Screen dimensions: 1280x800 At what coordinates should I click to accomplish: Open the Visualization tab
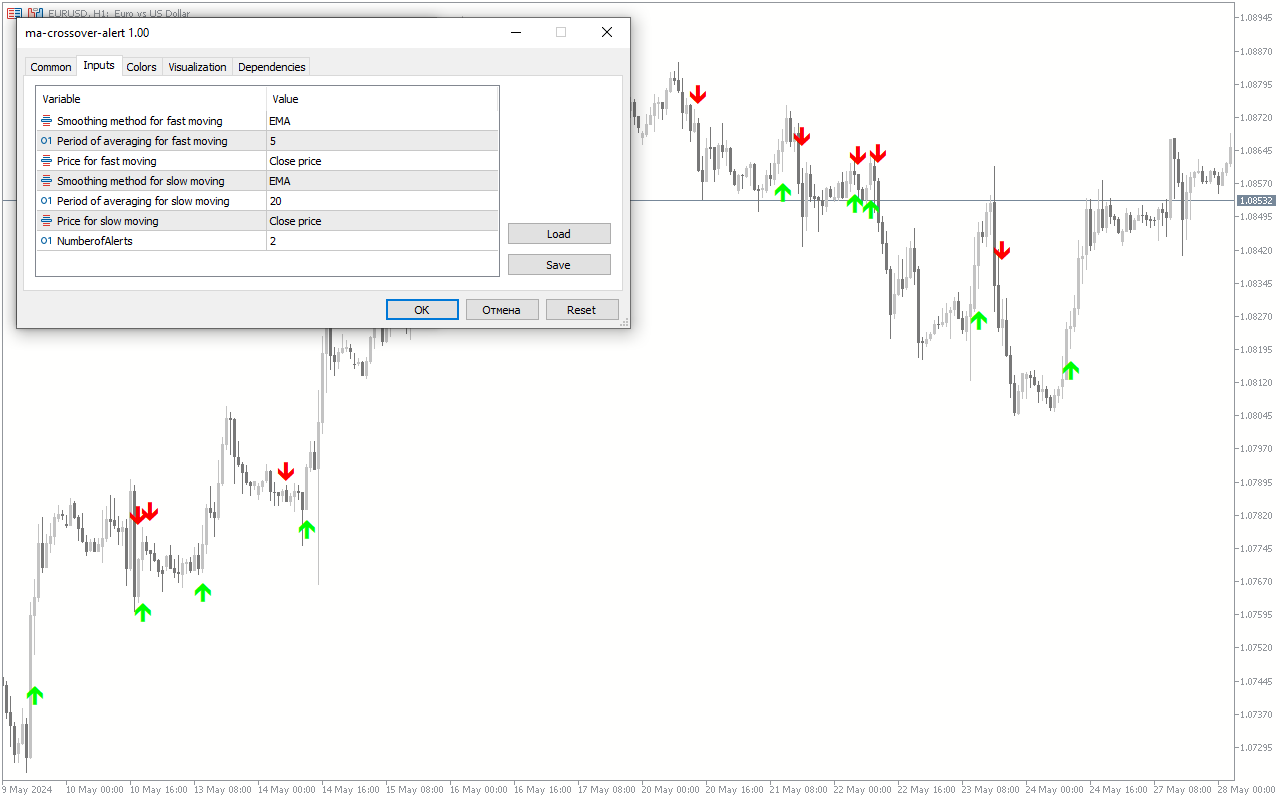coord(197,67)
